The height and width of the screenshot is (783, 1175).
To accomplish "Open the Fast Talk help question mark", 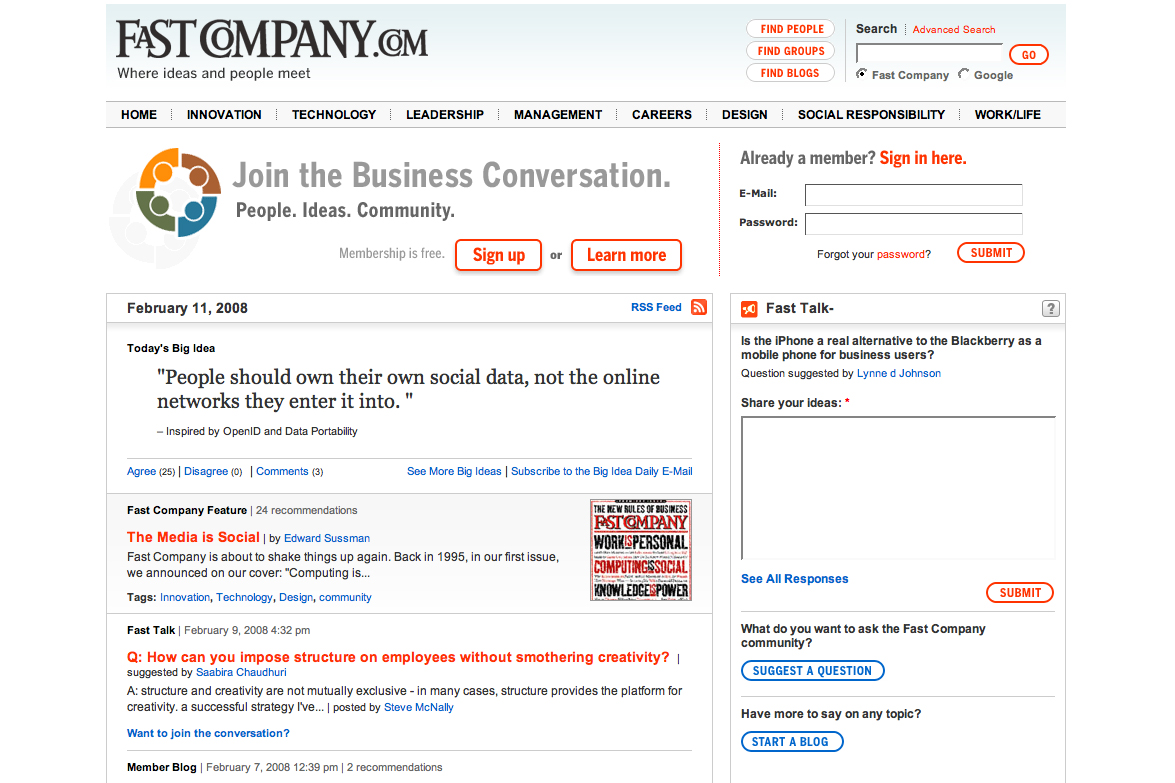I will pyautogui.click(x=1050, y=308).
